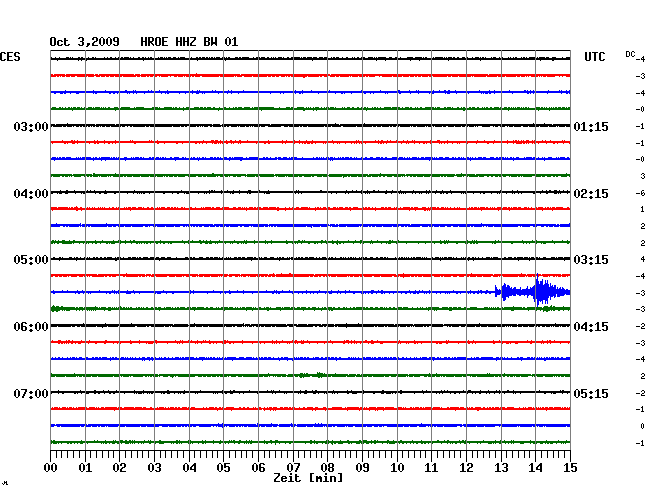Image resolution: width=650 pixels, height=494 pixels.
Task: Click minute tick label "12" on the axis
Action: coord(466,467)
